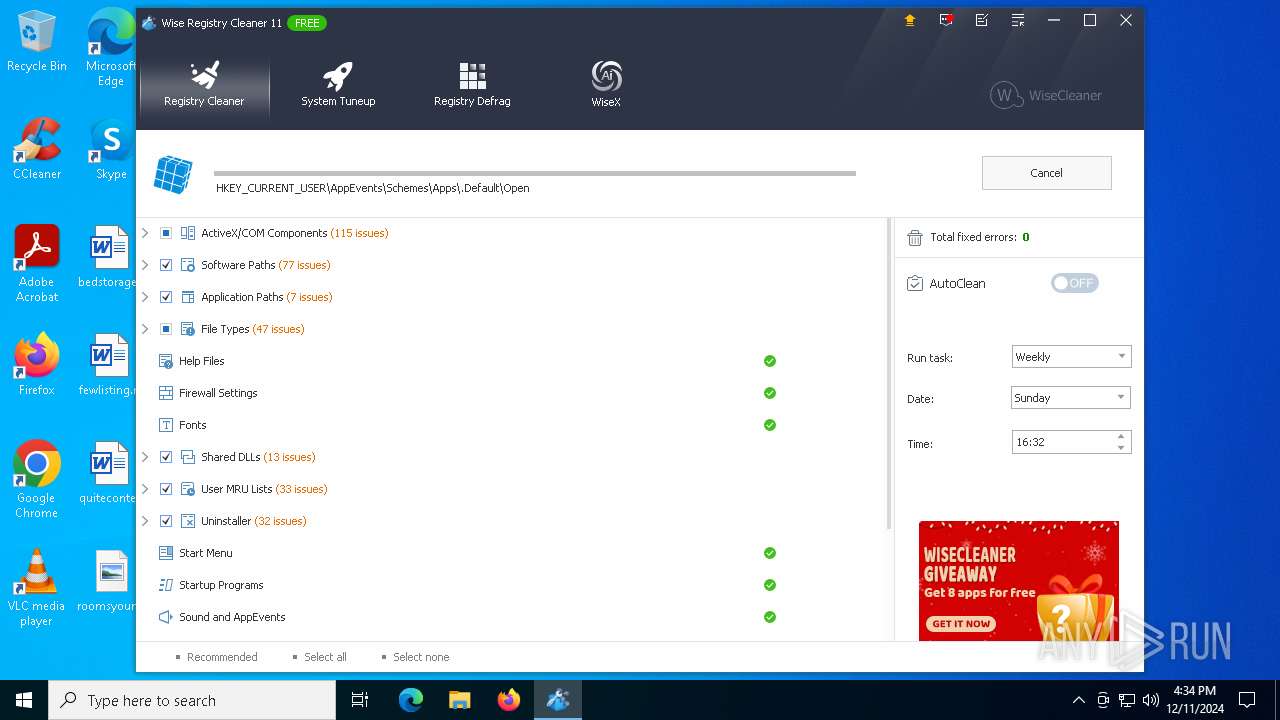
Task: Click the scan progress bar
Action: tap(535, 173)
